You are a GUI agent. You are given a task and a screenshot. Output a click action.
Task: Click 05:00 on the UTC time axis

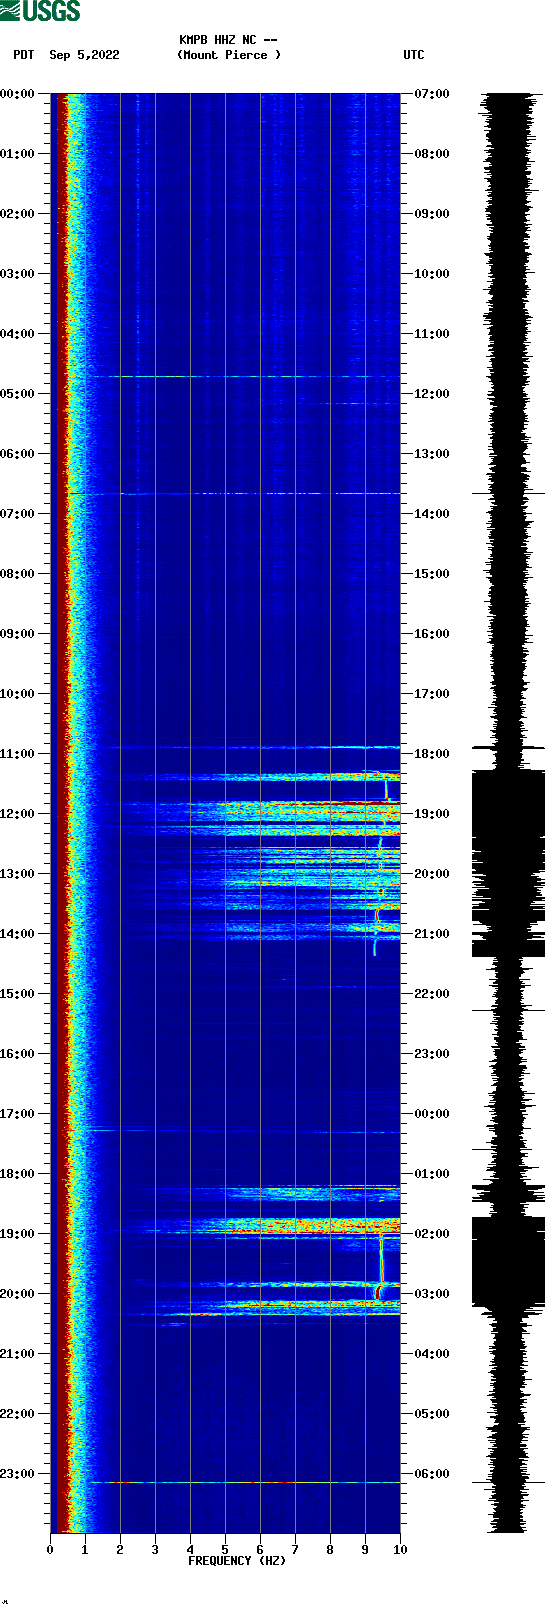pyautogui.click(x=432, y=1414)
